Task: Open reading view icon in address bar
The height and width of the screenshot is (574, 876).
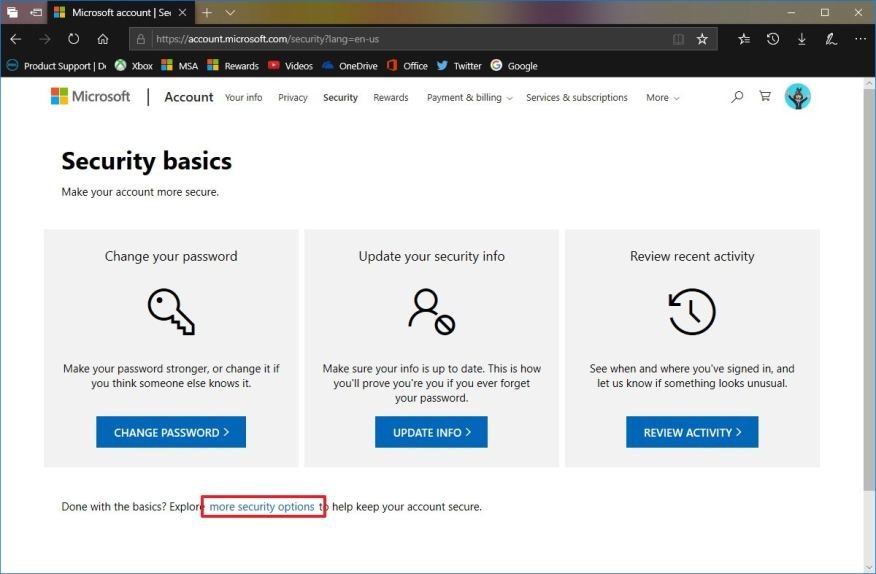Action: point(679,39)
